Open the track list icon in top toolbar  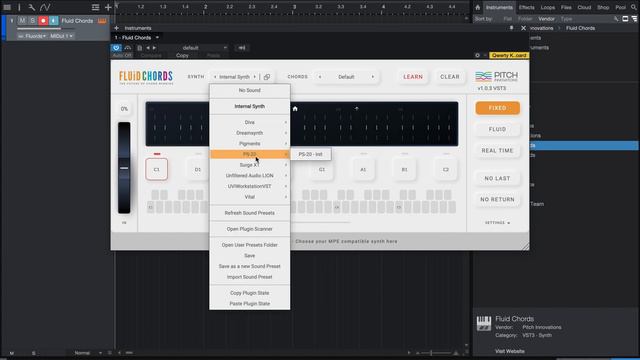click(7, 7)
